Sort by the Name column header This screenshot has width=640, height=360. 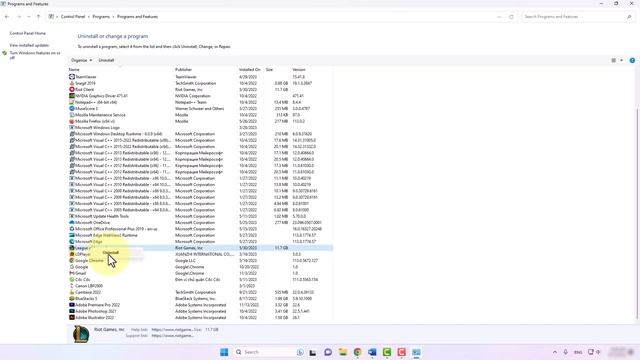coord(74,70)
